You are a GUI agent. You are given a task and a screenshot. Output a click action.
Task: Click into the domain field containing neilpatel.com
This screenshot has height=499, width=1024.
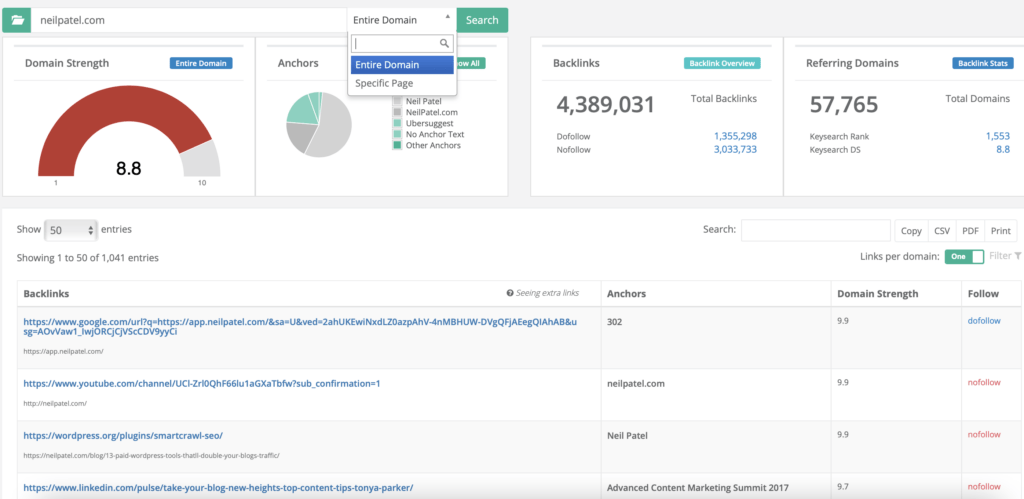coord(189,20)
